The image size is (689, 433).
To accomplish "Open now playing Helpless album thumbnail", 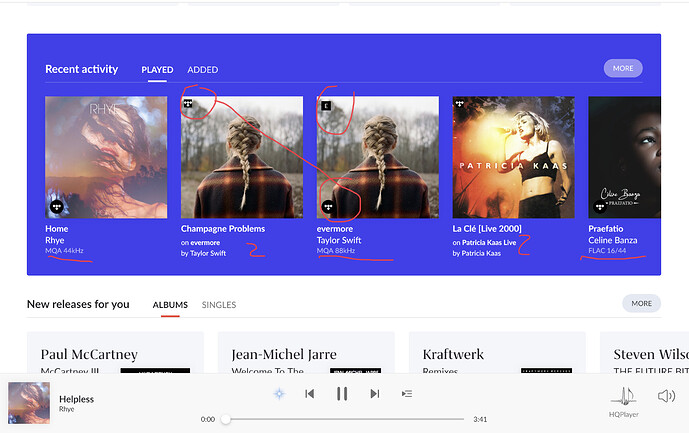I will (29, 403).
